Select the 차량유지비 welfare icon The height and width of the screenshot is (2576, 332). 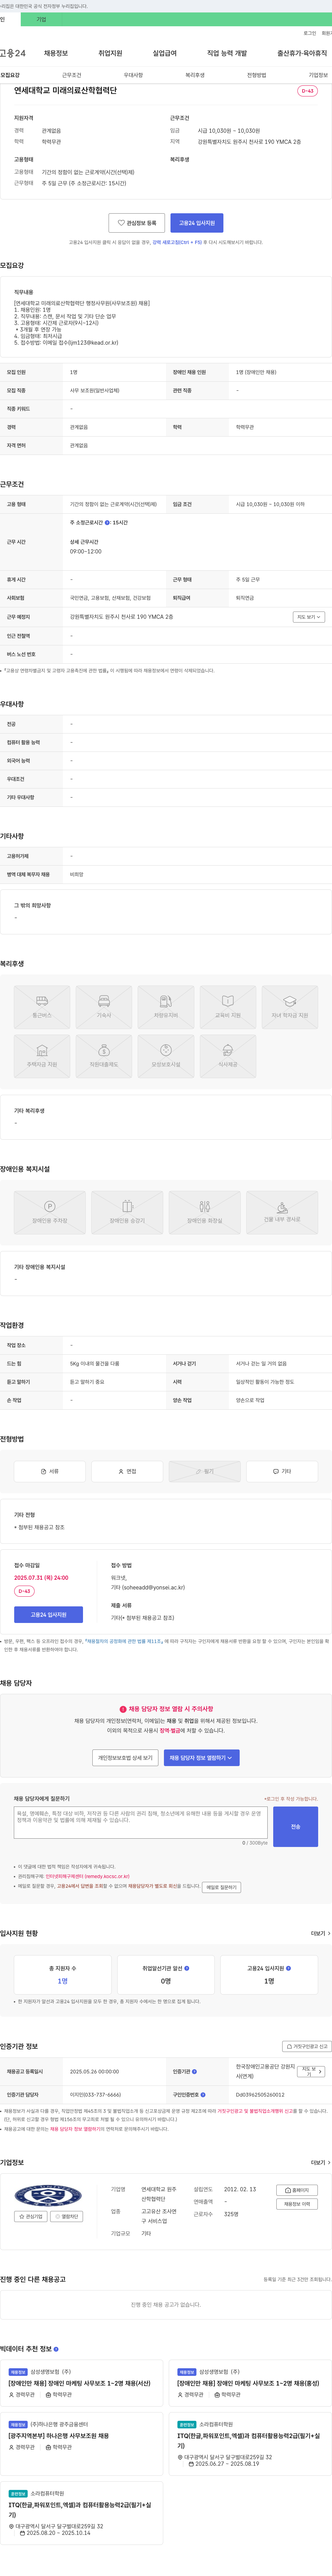(x=166, y=1007)
